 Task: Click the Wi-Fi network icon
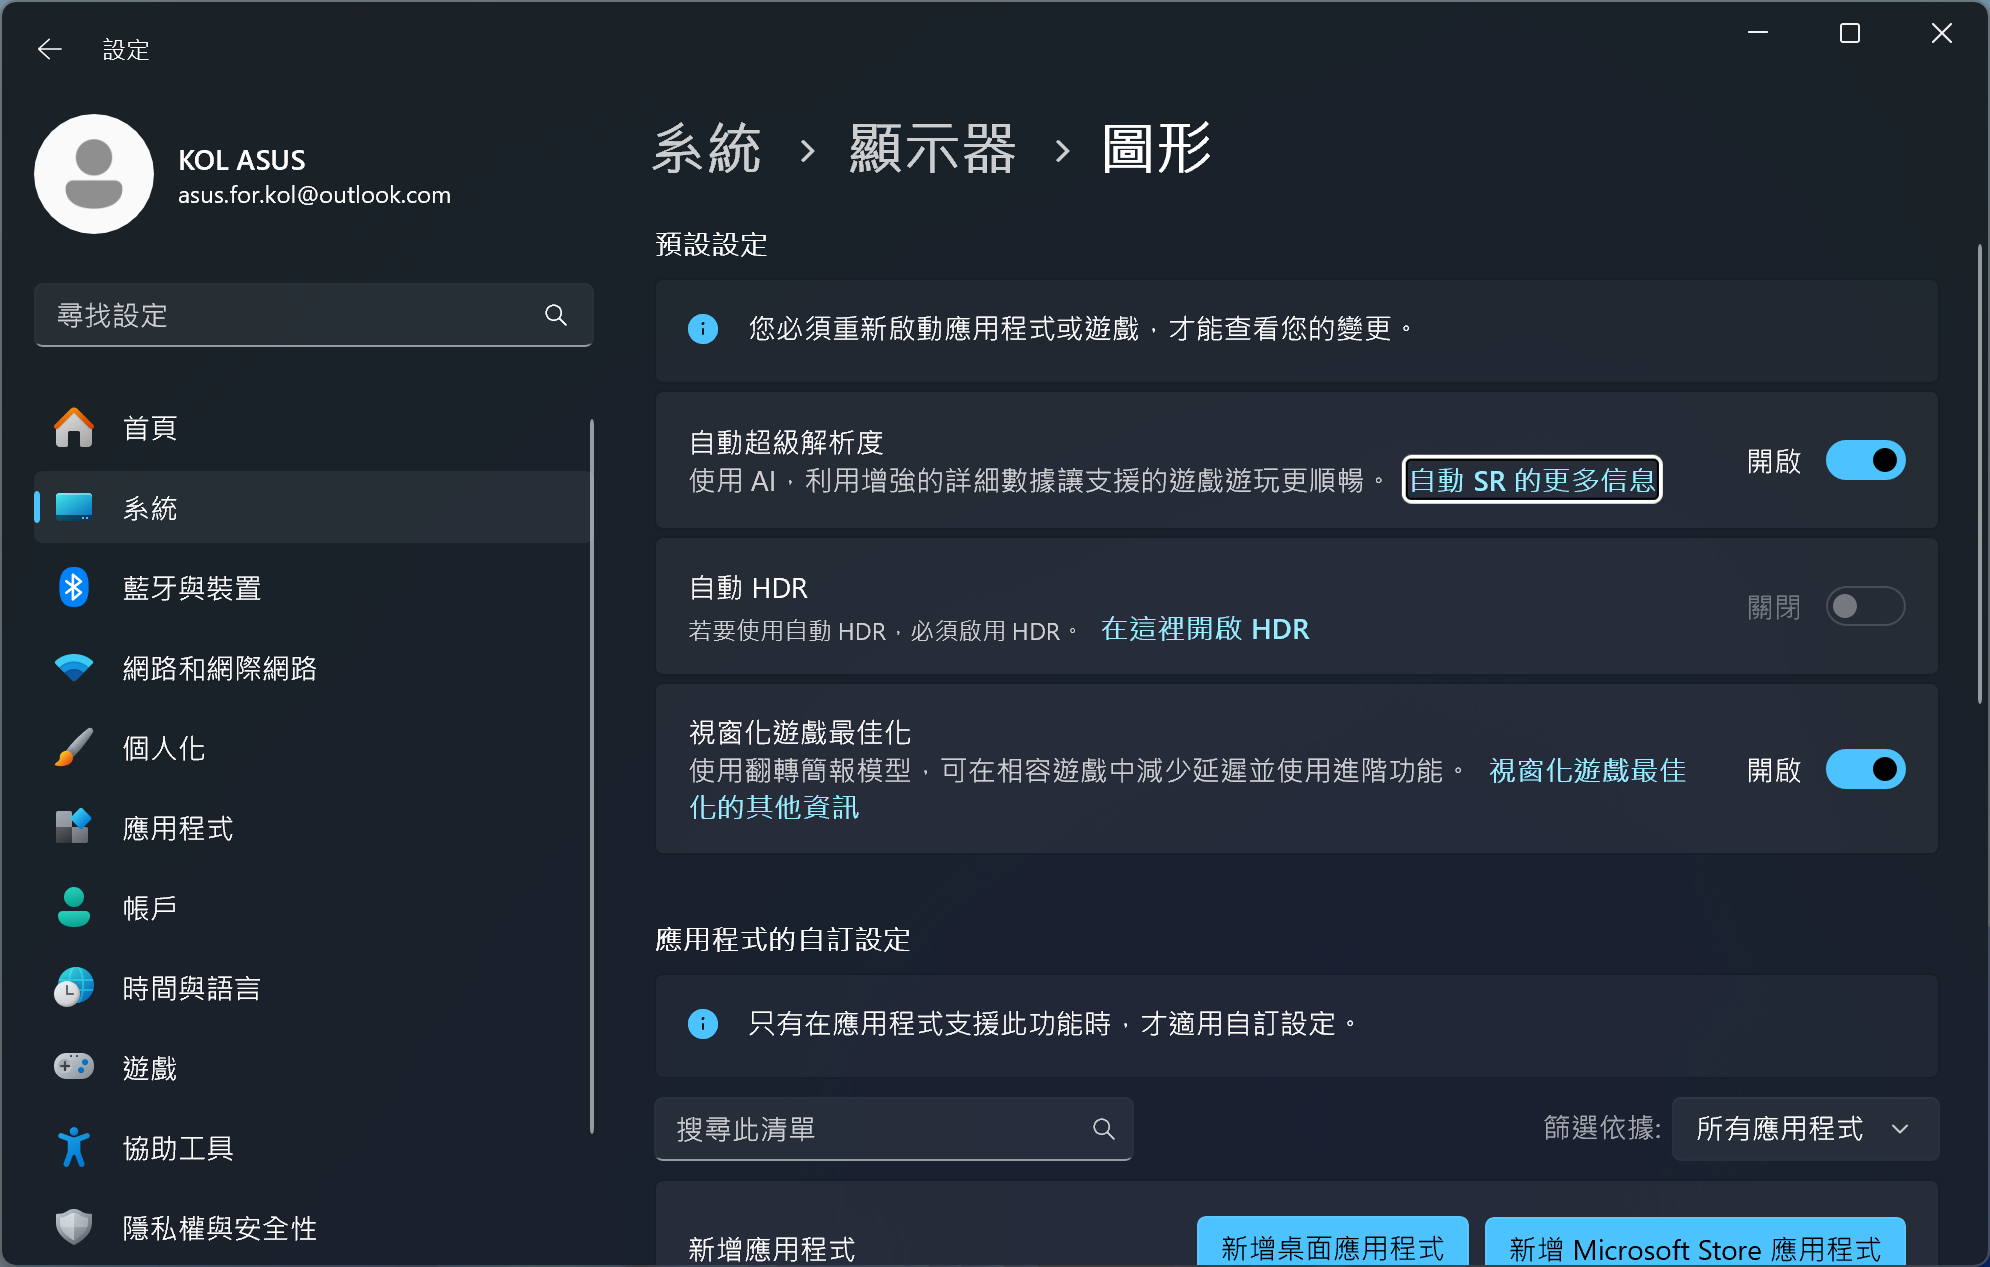coord(74,668)
